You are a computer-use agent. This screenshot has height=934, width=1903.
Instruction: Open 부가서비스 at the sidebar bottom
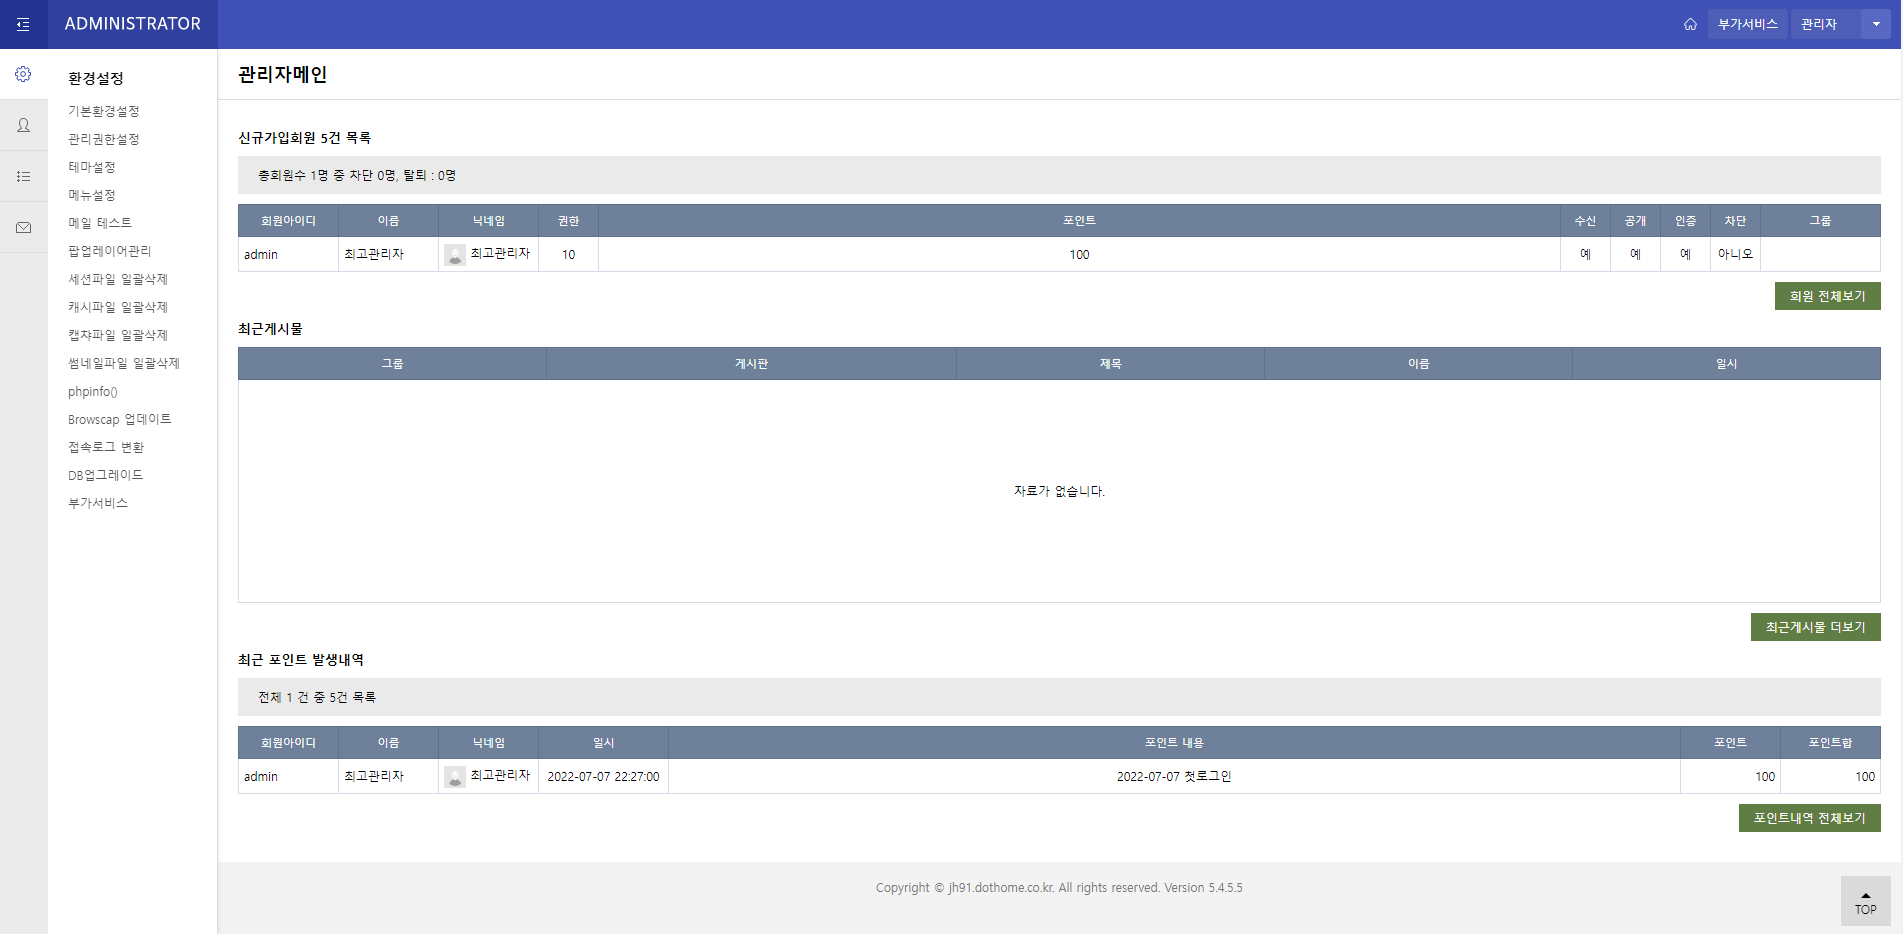pyautogui.click(x=98, y=503)
